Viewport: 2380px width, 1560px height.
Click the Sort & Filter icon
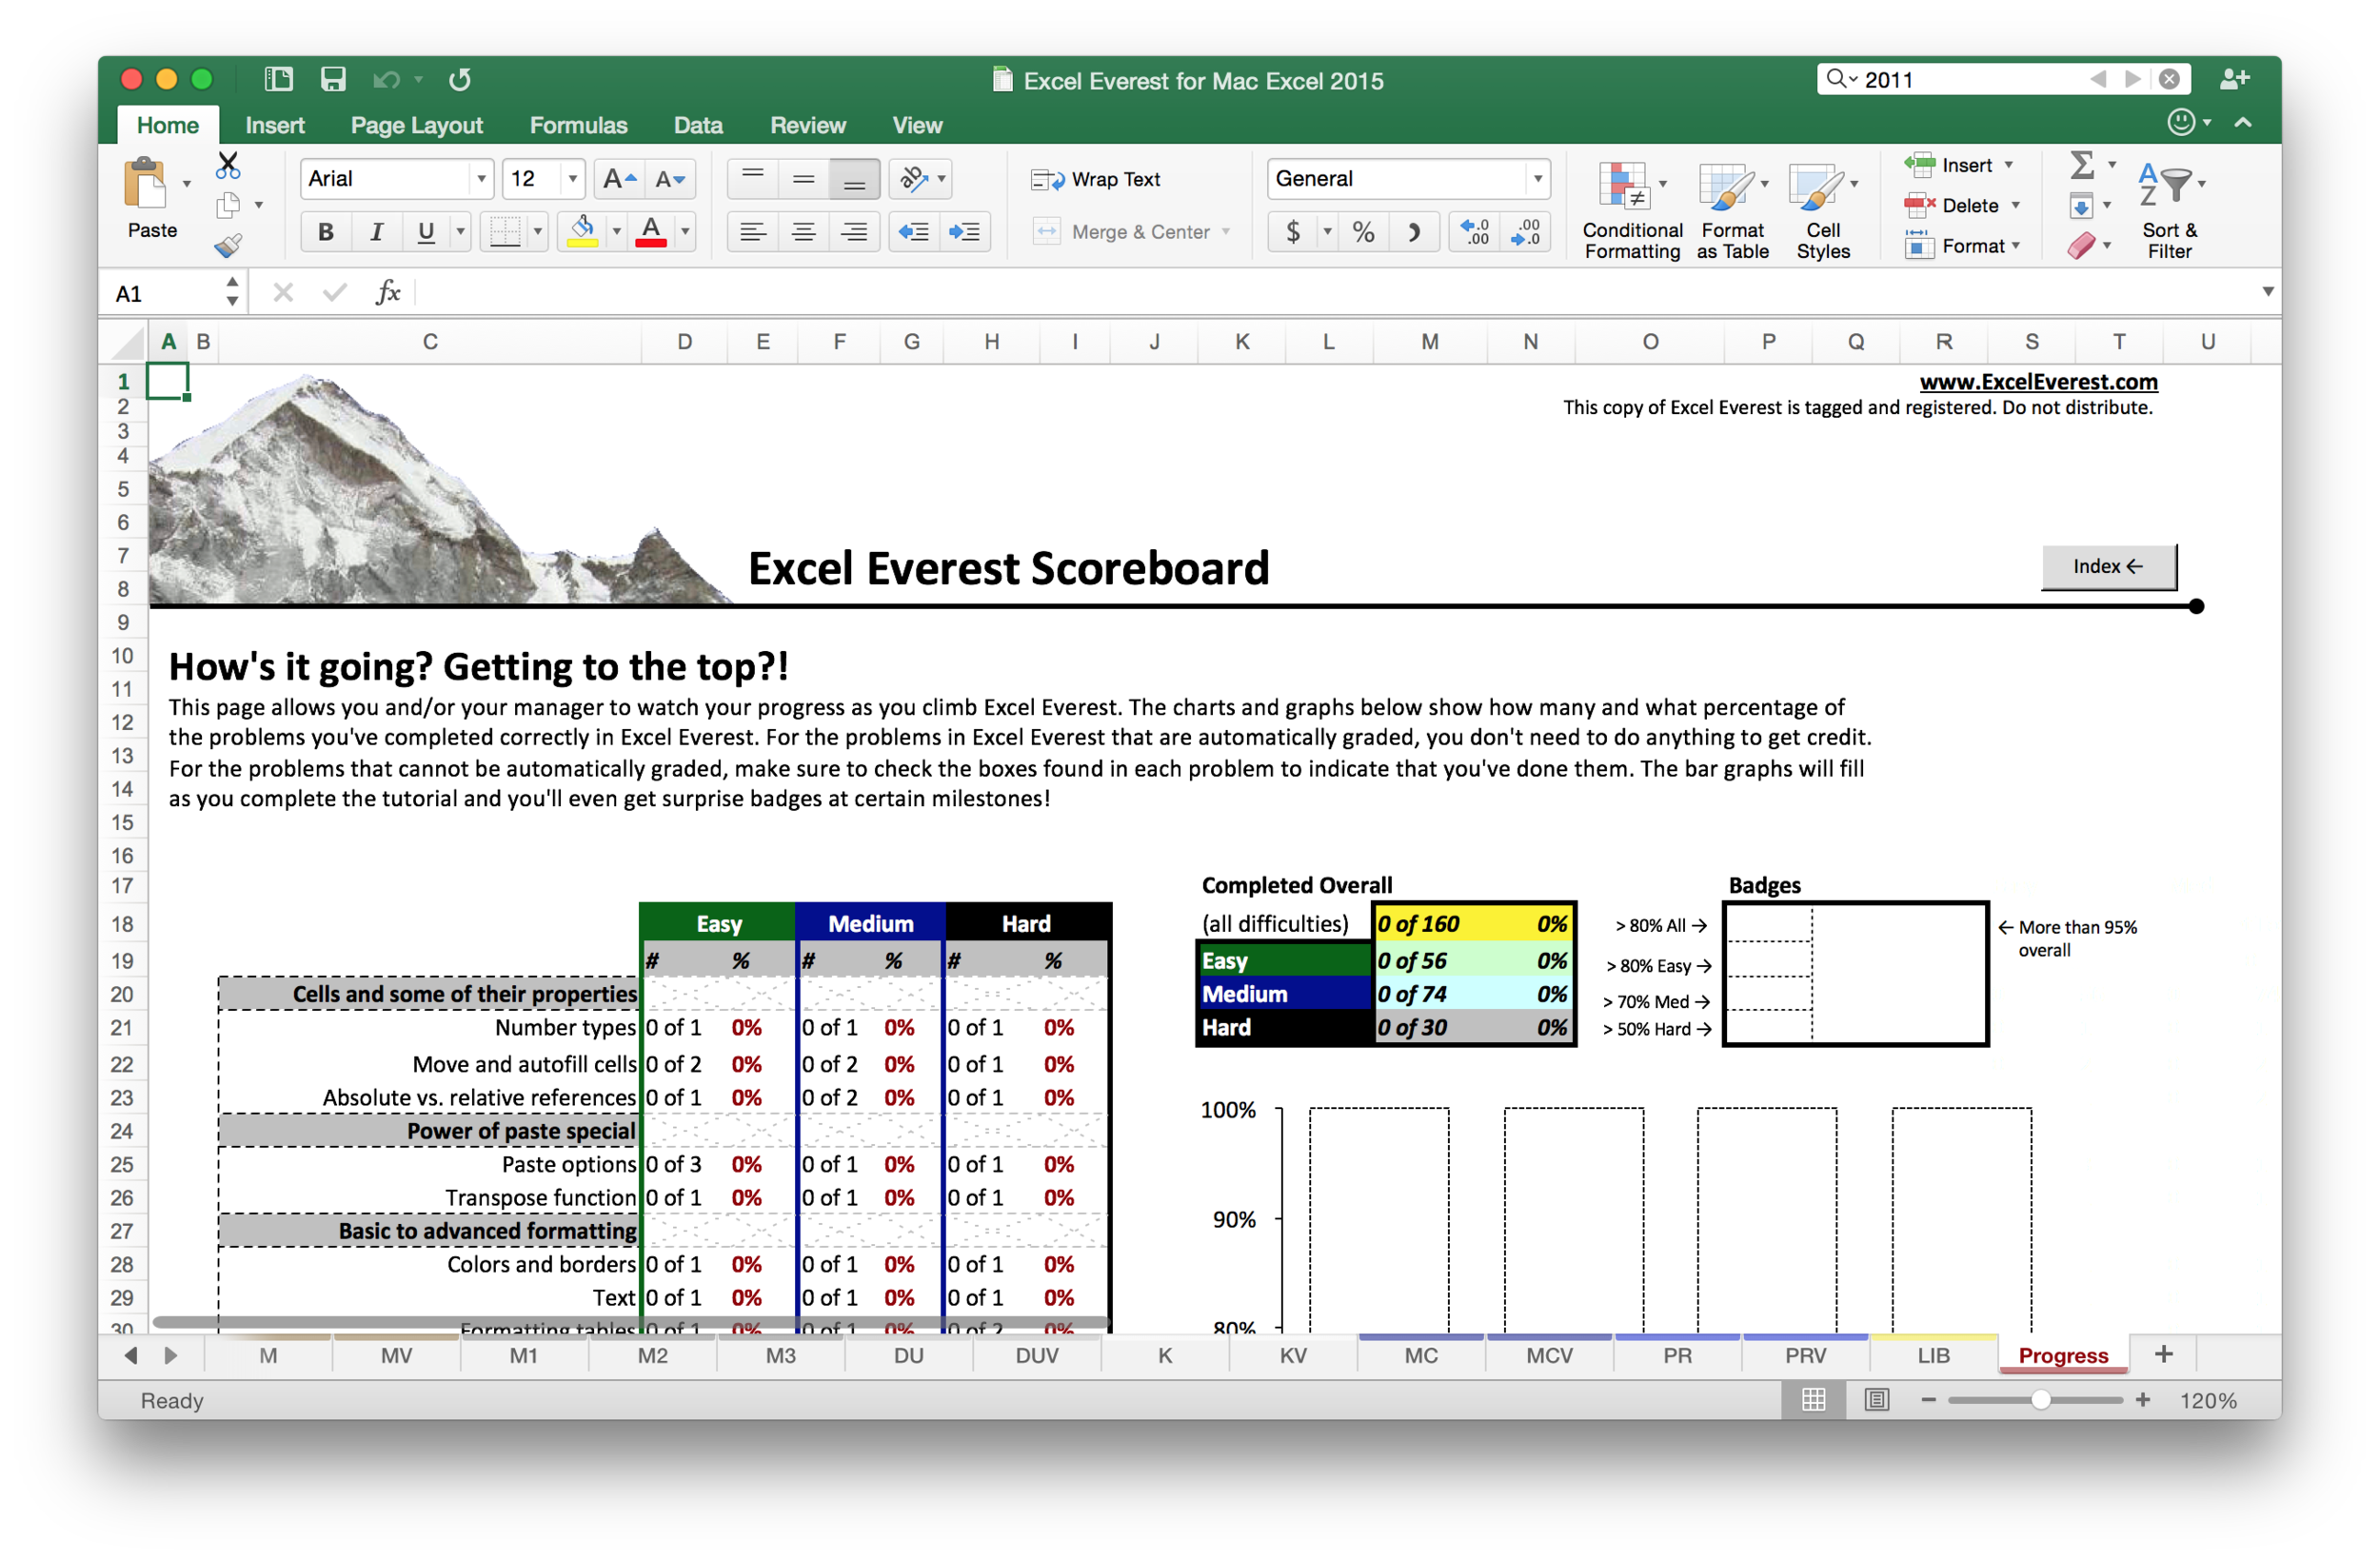[x=2163, y=185]
